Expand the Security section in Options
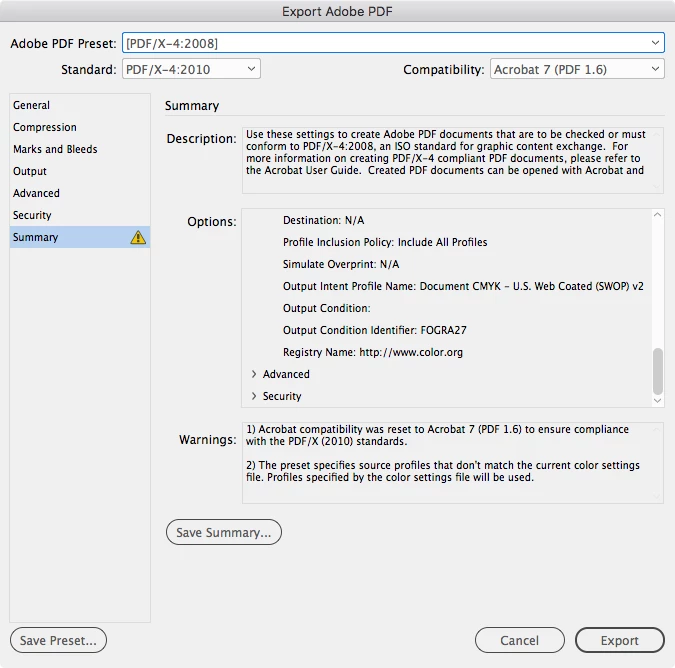This screenshot has height=668, width=675. click(x=254, y=396)
